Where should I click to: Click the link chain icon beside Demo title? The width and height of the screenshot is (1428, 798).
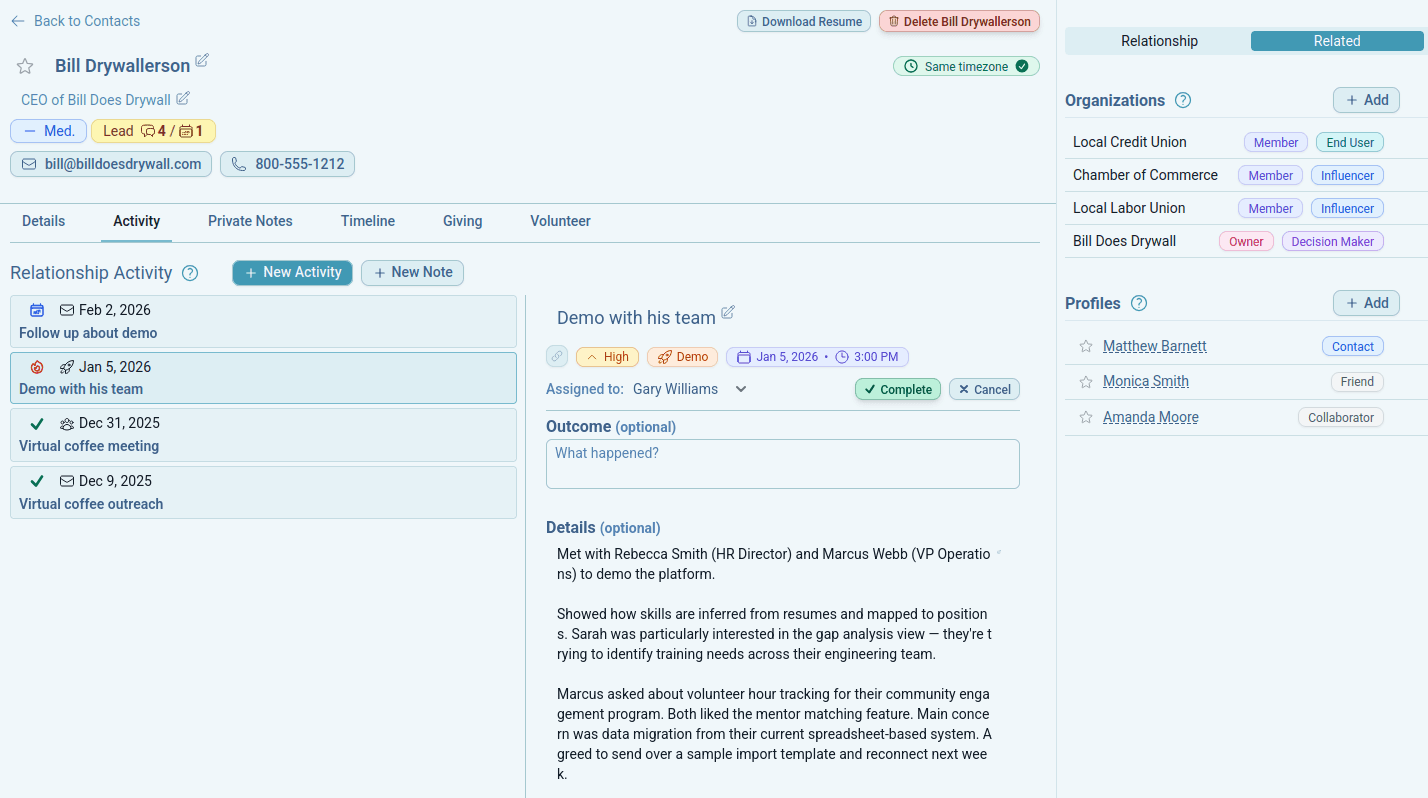[x=557, y=356]
